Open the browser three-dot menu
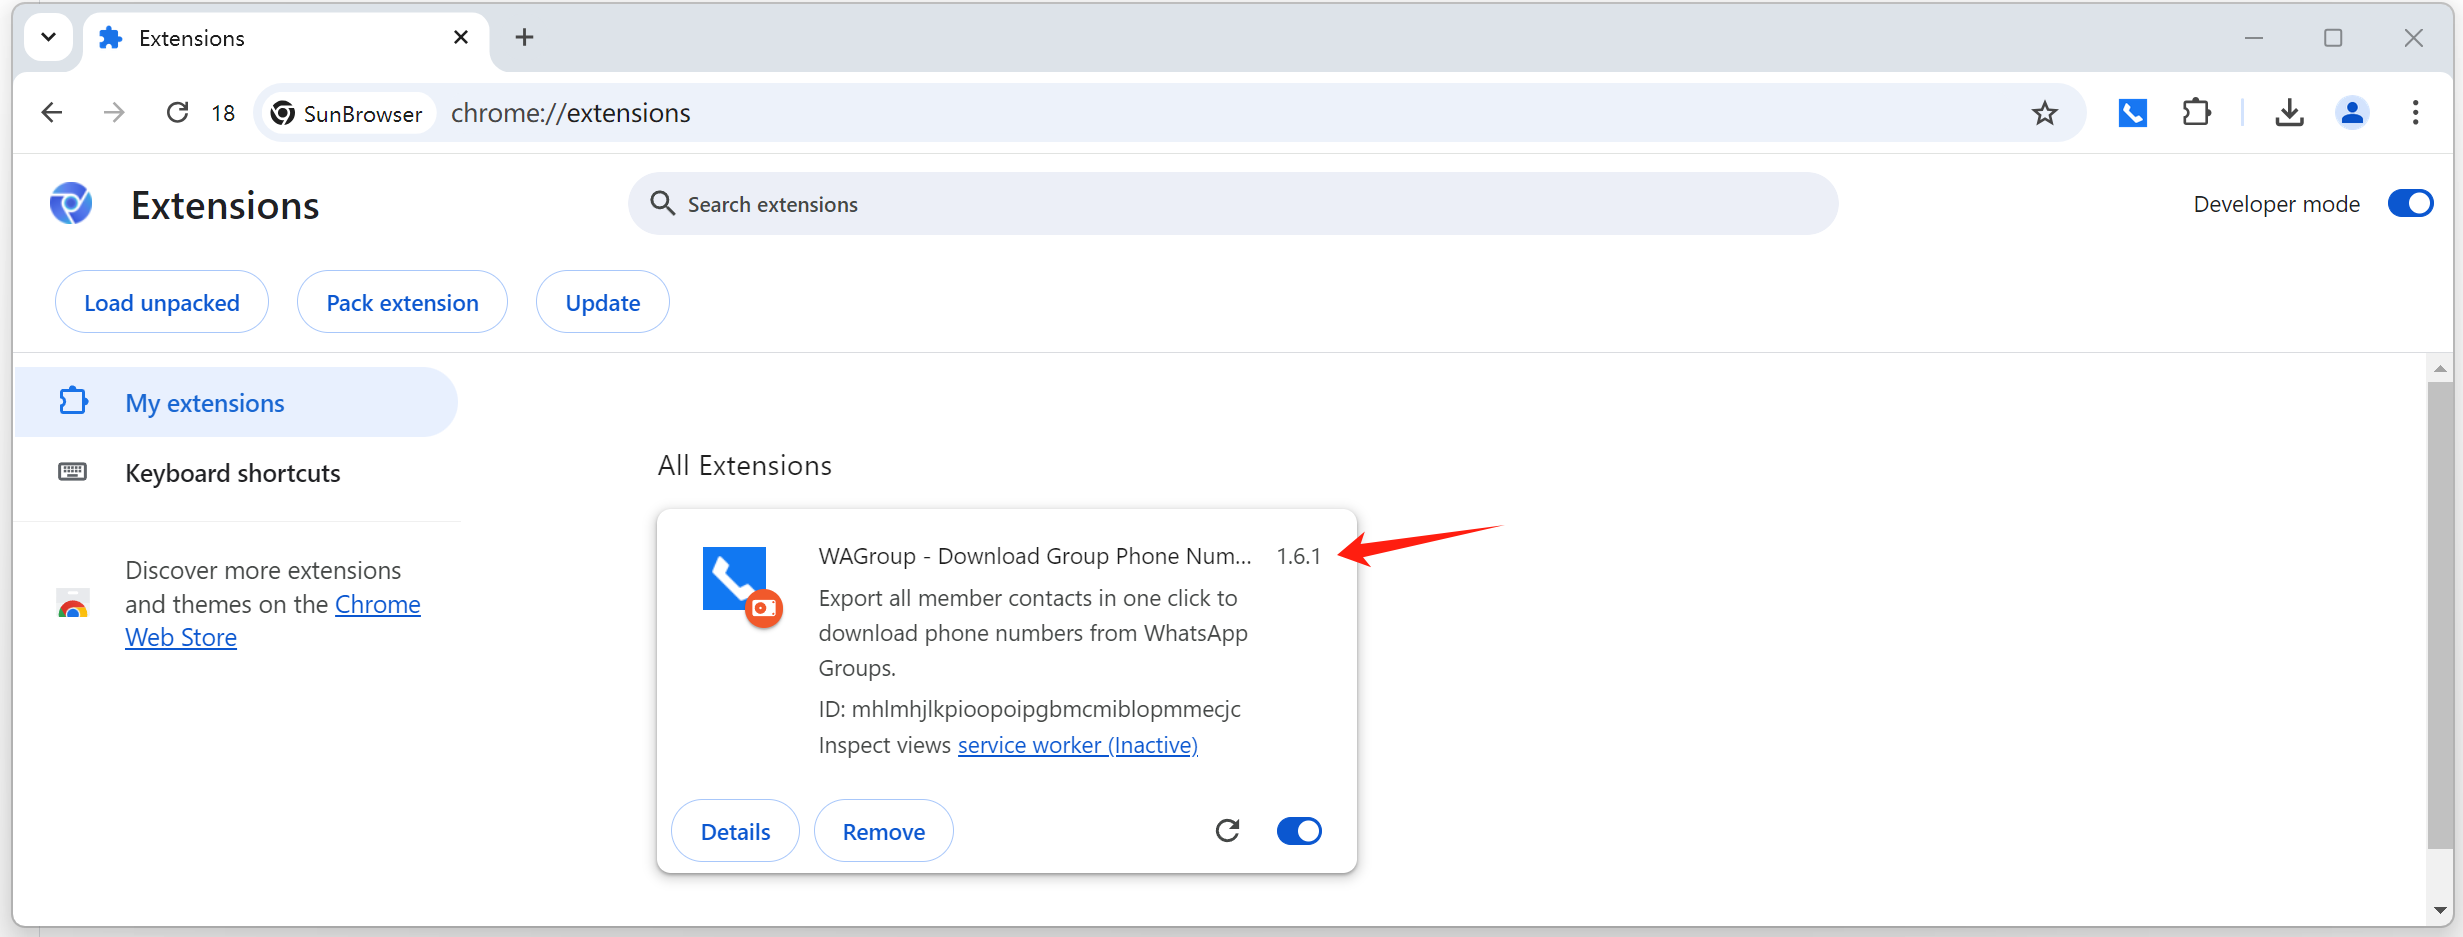Viewport: 2463px width, 937px height. pyautogui.click(x=2415, y=113)
